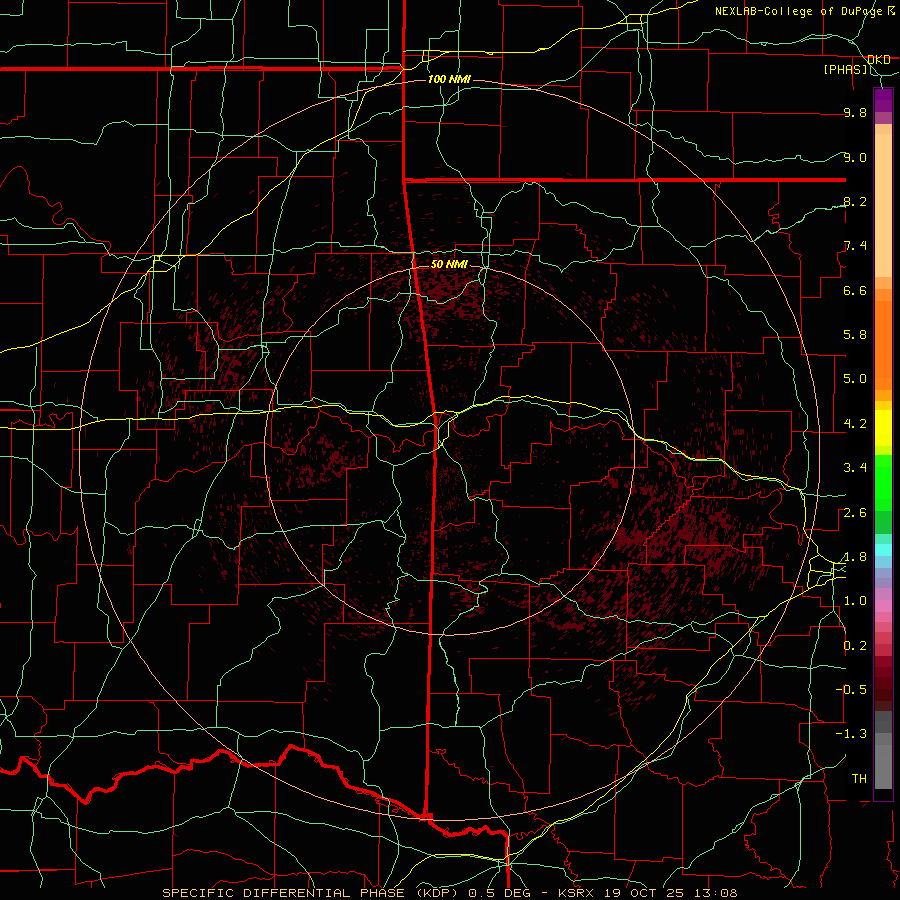Viewport: 900px width, 900px height.
Task: Click the 1.8 scale value
Action: 855,557
